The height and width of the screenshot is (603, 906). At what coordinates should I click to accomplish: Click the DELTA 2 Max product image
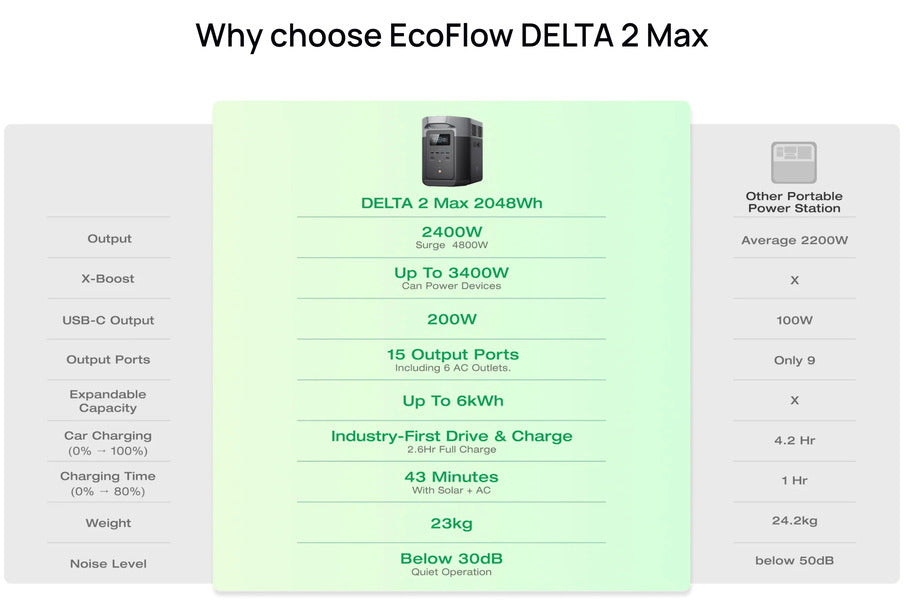[x=452, y=151]
